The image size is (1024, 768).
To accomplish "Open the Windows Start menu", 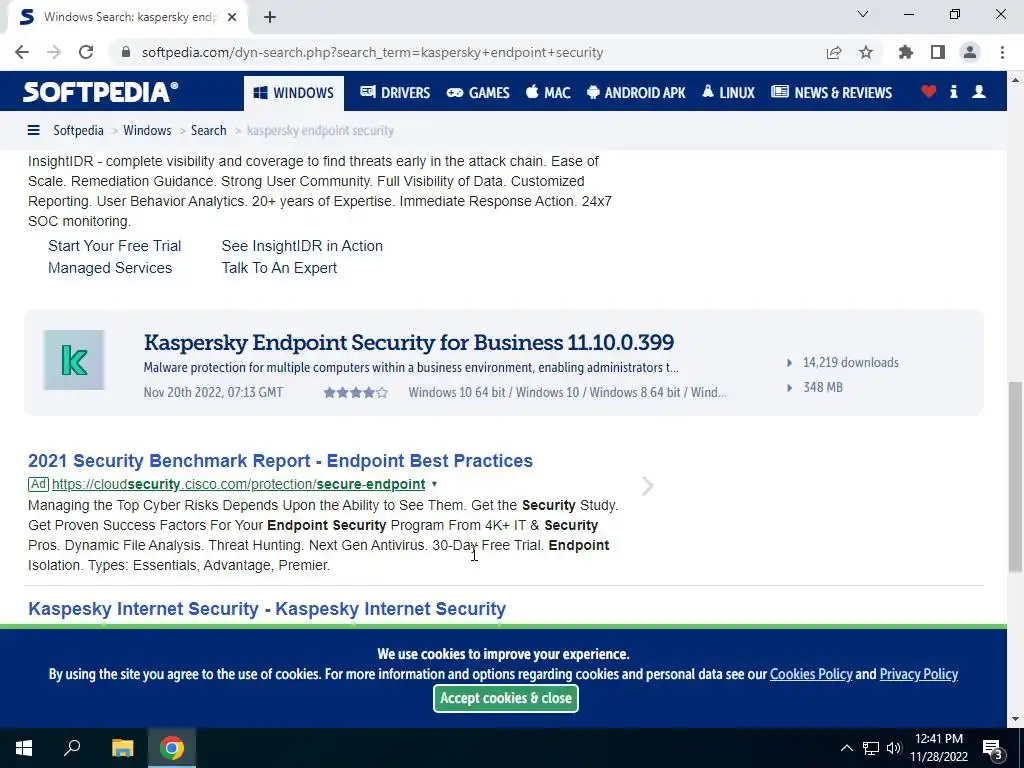I will (x=24, y=748).
